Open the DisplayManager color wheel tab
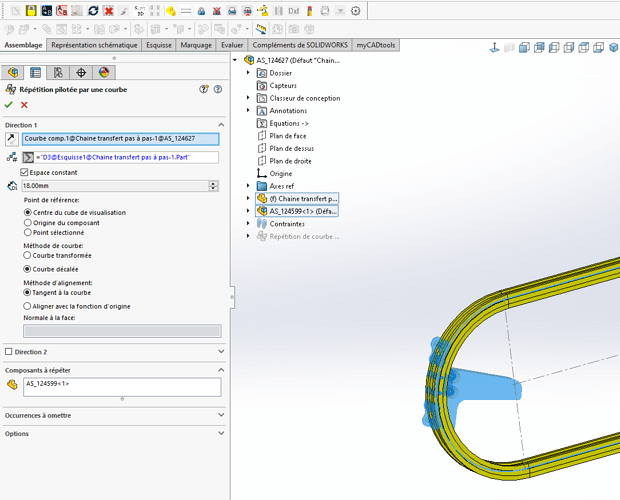Screen dimensions: 620x500 [x=104, y=72]
